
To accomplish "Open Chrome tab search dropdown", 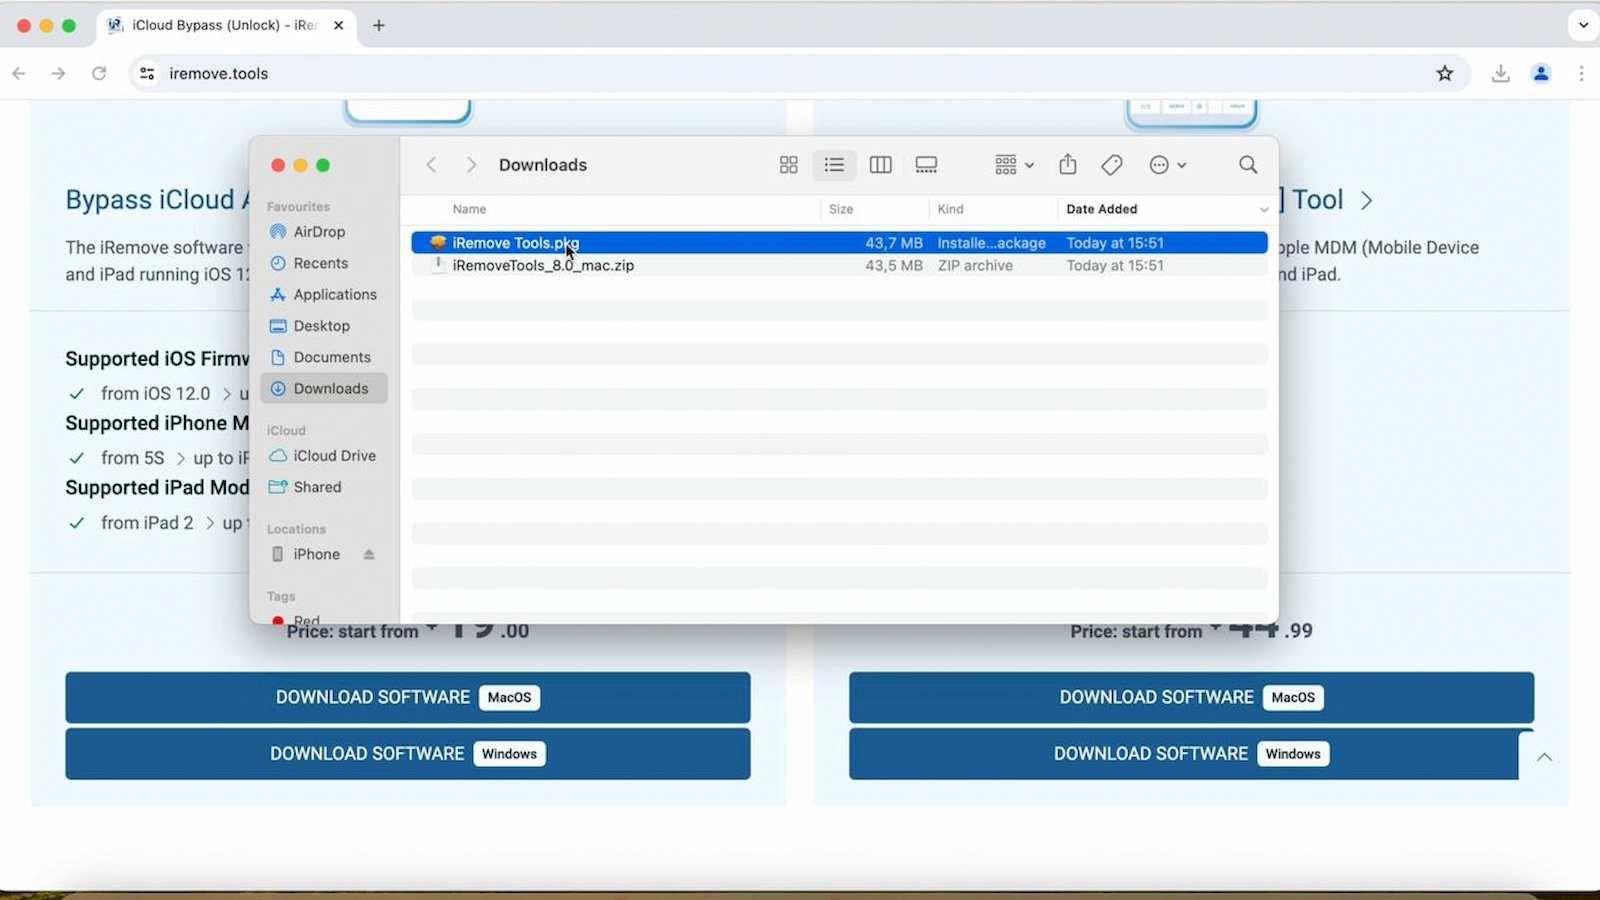I will 1583,25.
